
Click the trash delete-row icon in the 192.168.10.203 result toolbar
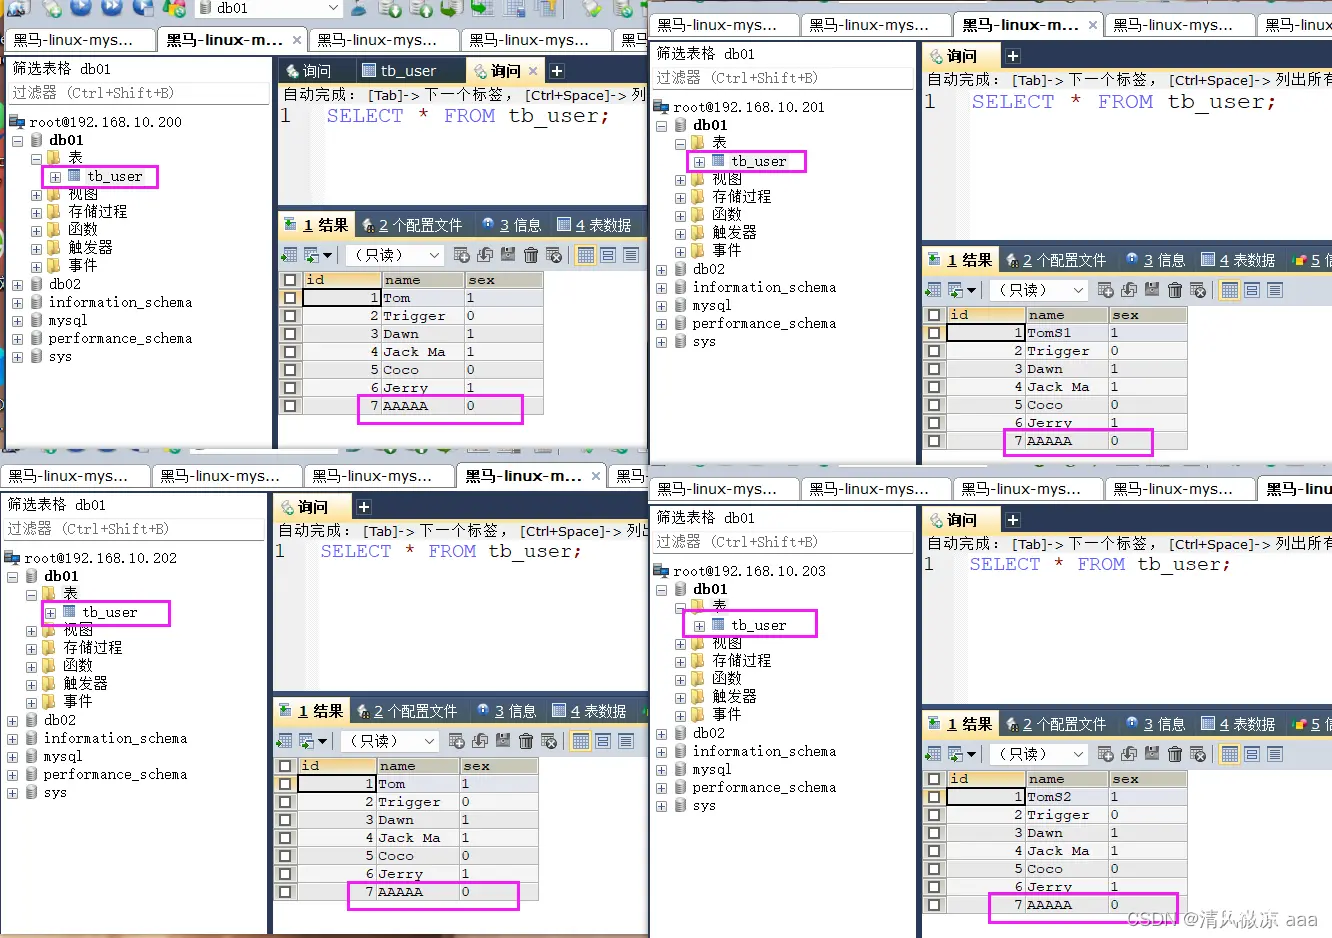[x=1175, y=754]
